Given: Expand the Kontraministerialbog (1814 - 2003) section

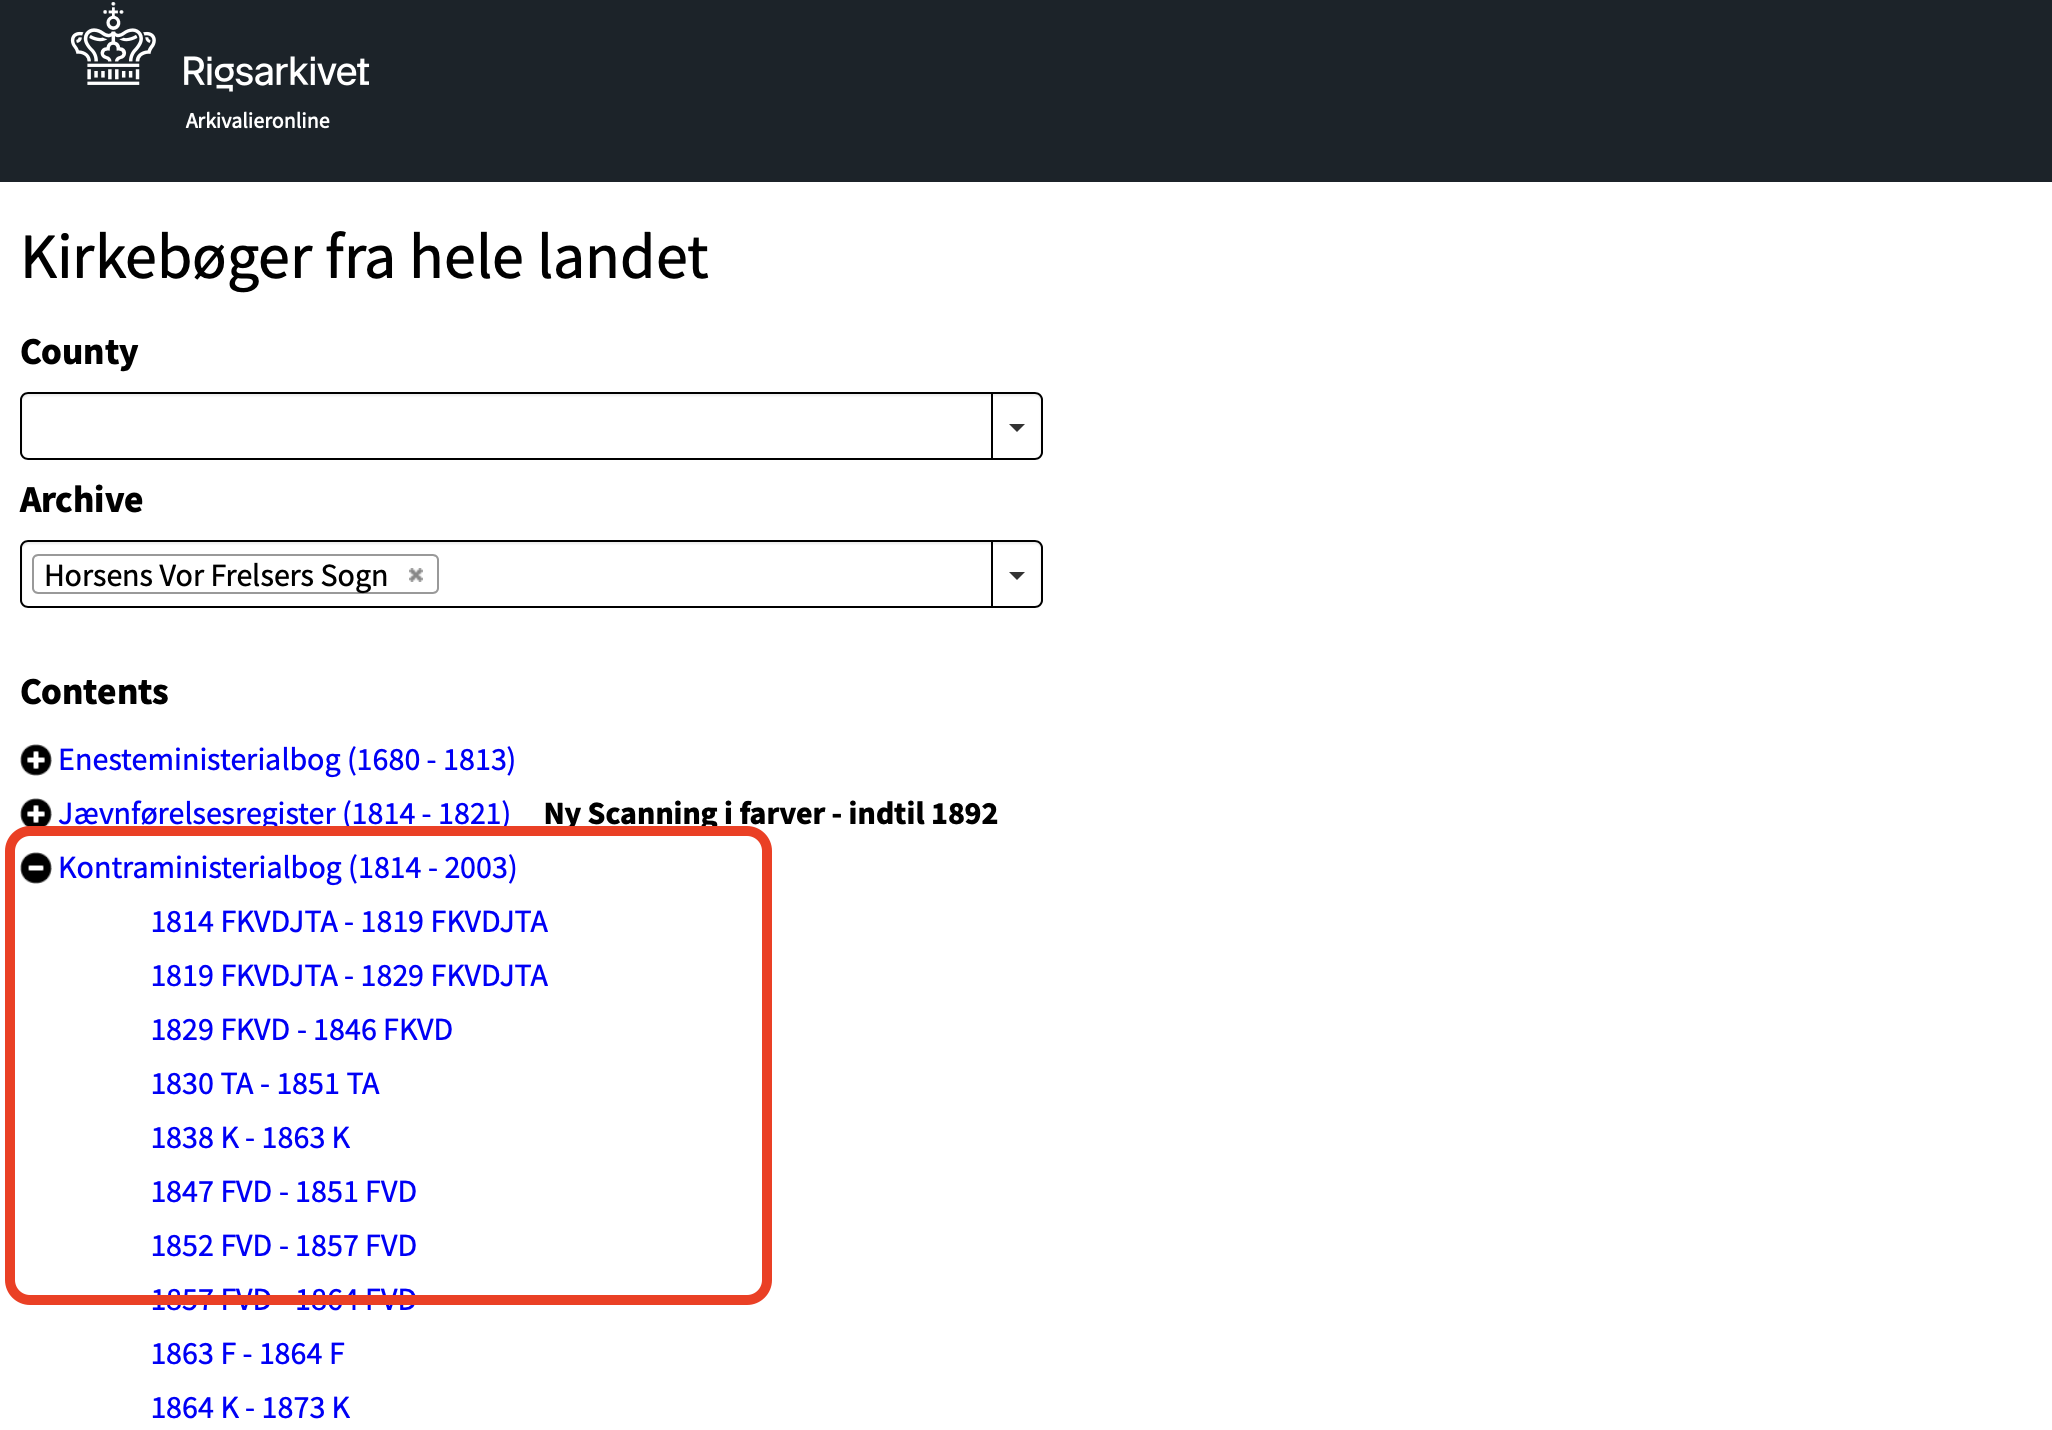Looking at the screenshot, I should [288, 867].
